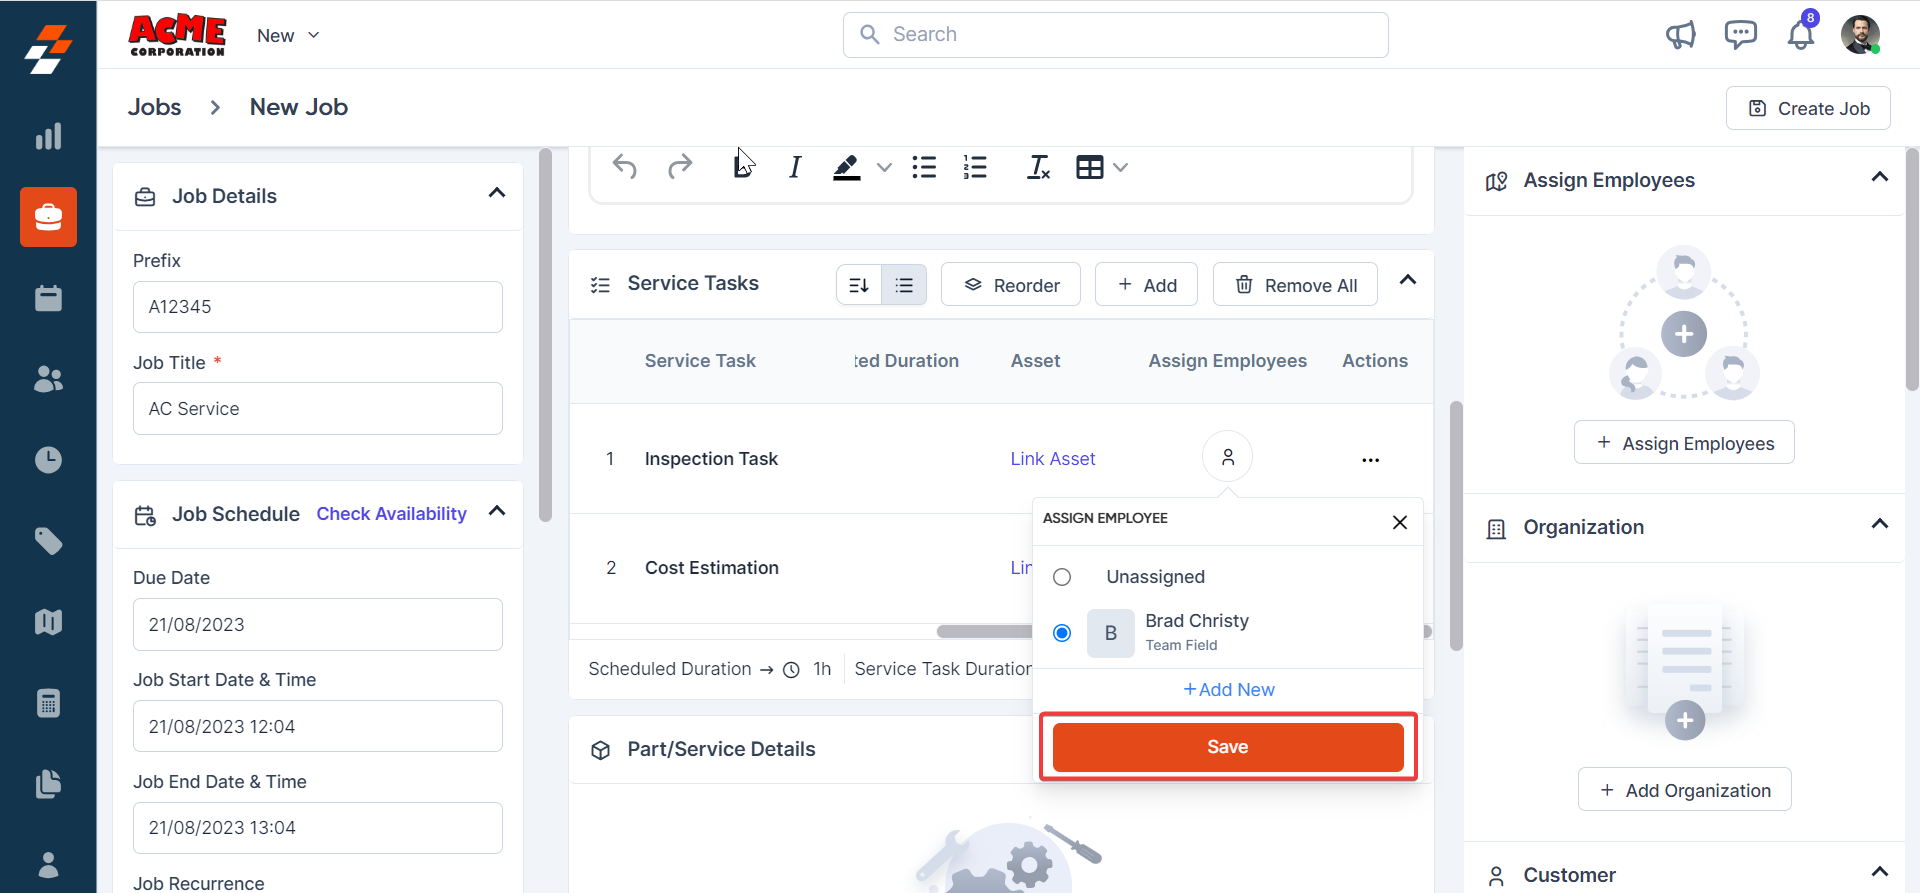1920x893 pixels.
Task: Open the announcements megaphone icon
Action: 1681,35
